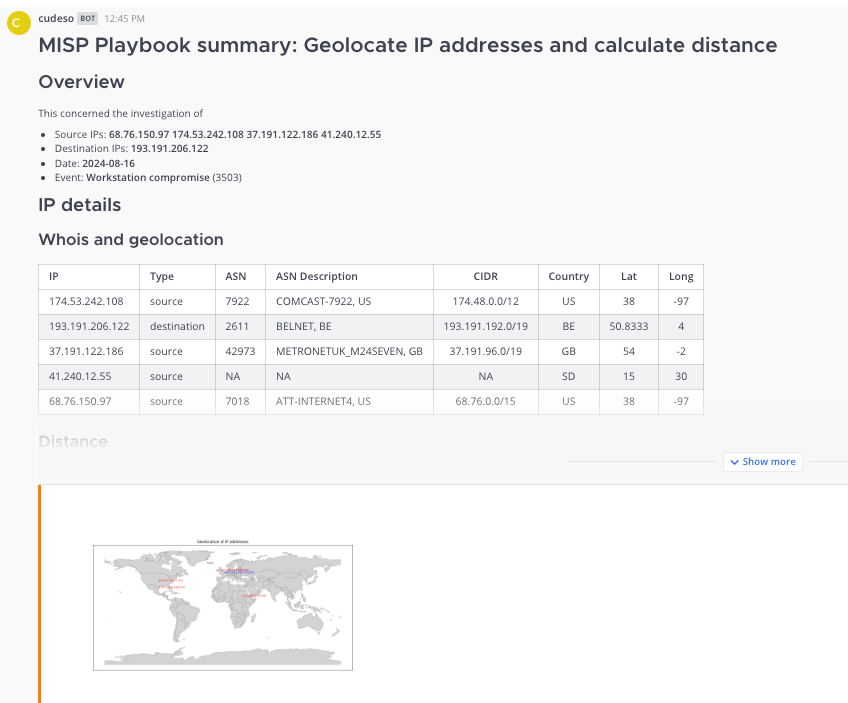Click the ASN column header

240,277
